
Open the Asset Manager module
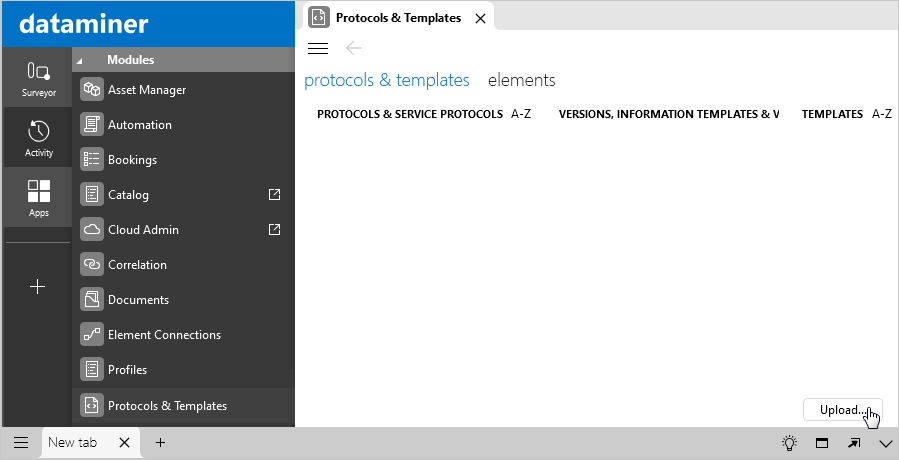pyautogui.click(x=183, y=89)
